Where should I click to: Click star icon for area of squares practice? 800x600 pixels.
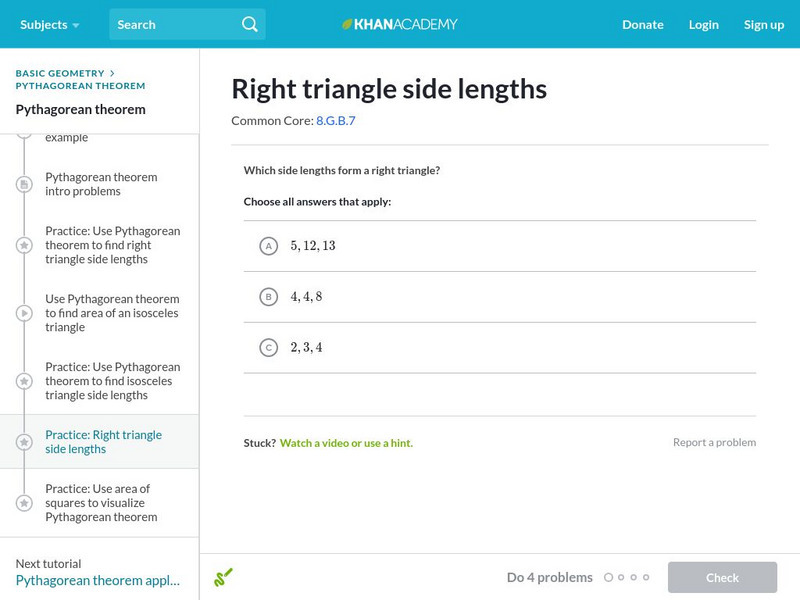24,503
